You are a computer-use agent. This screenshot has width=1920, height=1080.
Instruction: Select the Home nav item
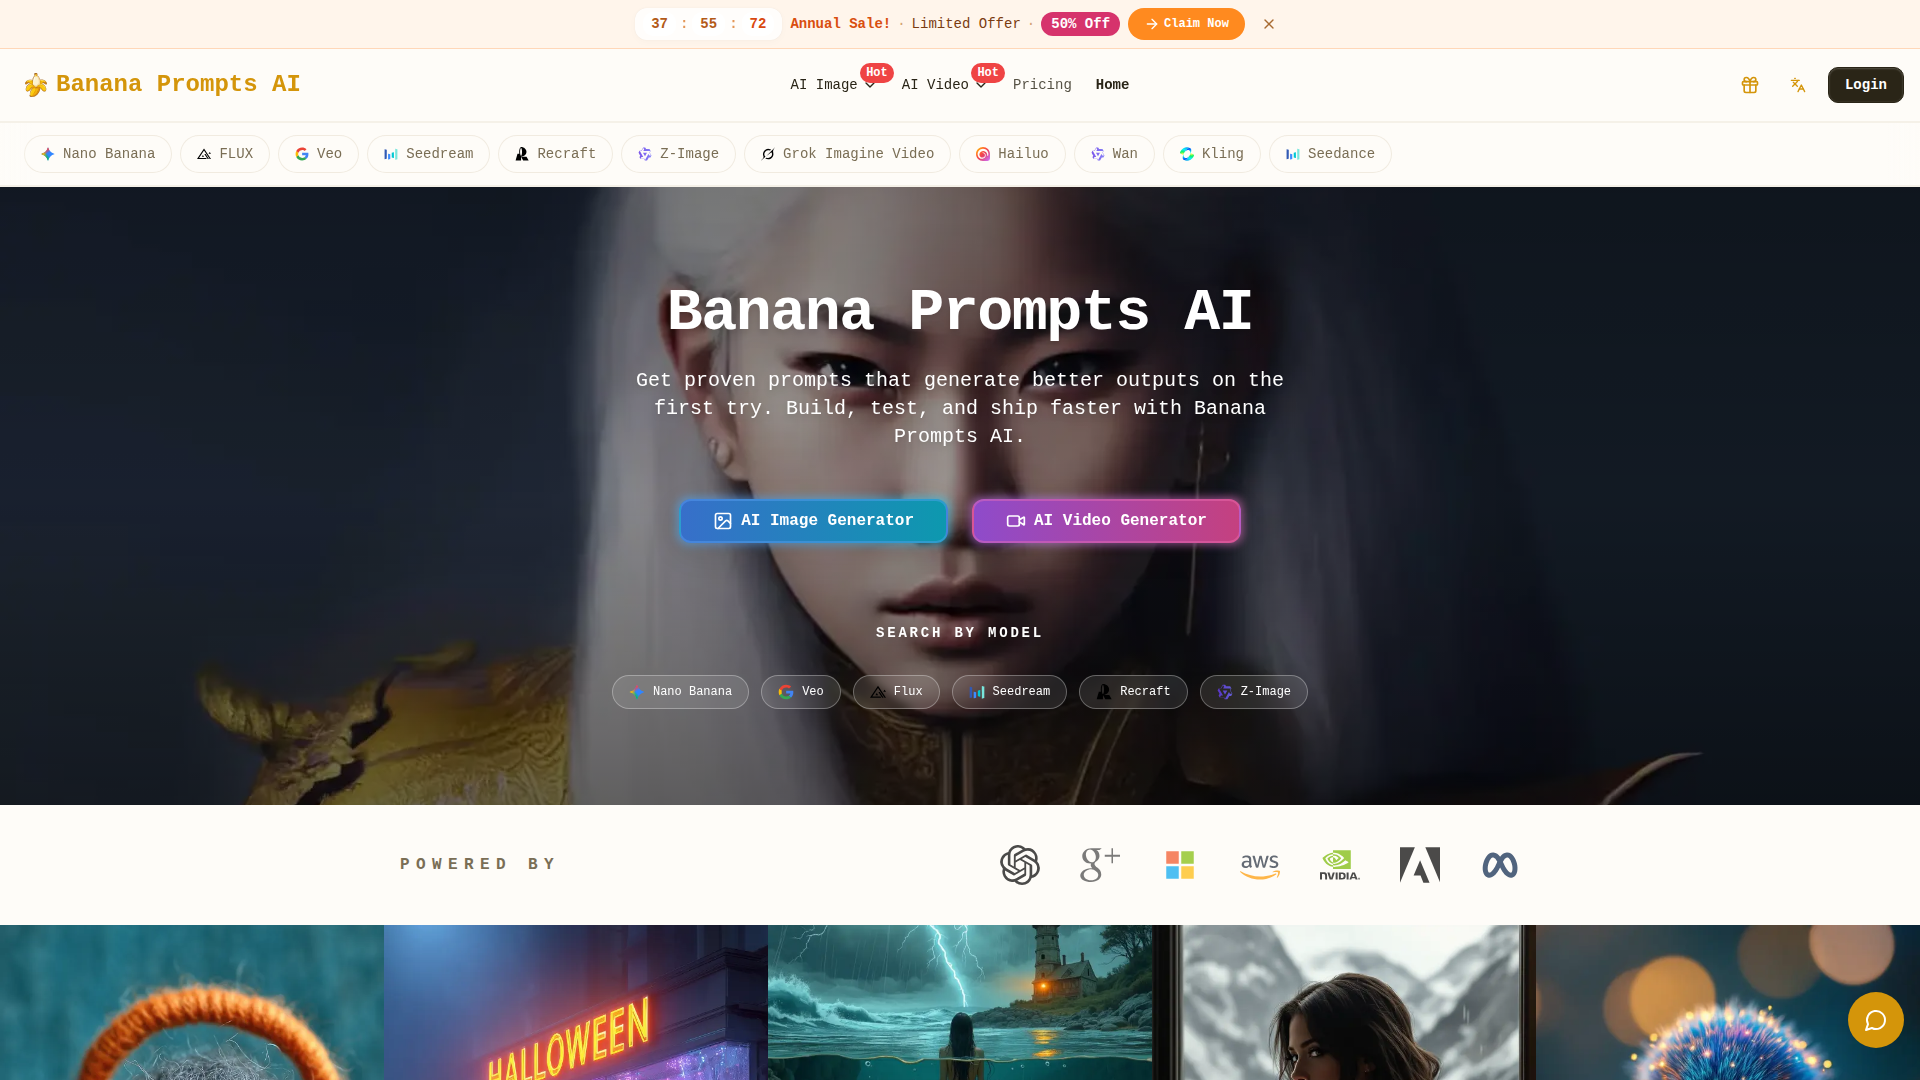pyautogui.click(x=1112, y=85)
